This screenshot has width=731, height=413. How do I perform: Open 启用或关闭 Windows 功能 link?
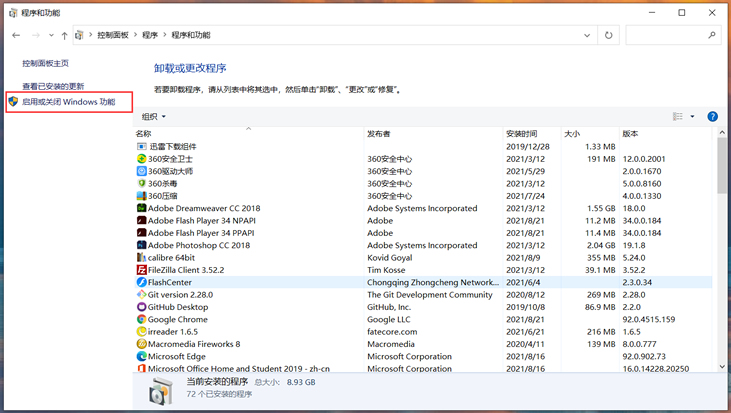click(x=69, y=102)
